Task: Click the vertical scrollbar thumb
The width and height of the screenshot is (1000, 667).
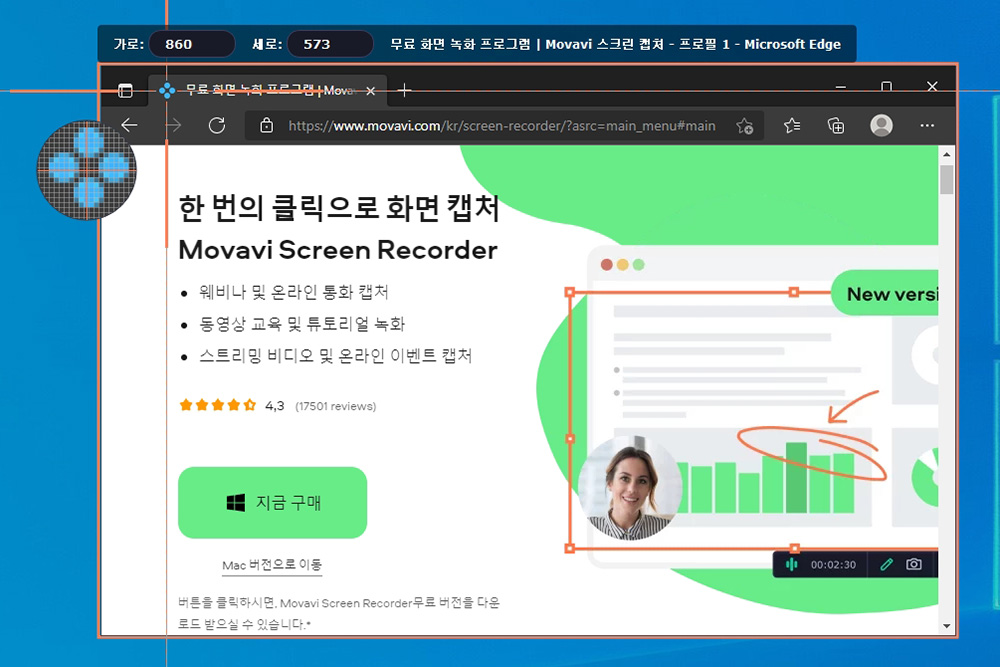Action: tap(946, 179)
